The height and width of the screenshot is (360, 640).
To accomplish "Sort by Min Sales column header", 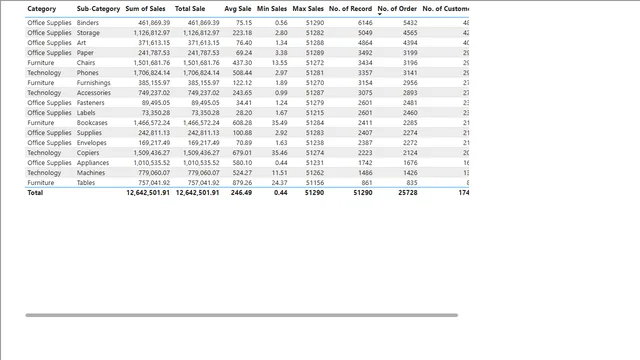I will 272,9.
